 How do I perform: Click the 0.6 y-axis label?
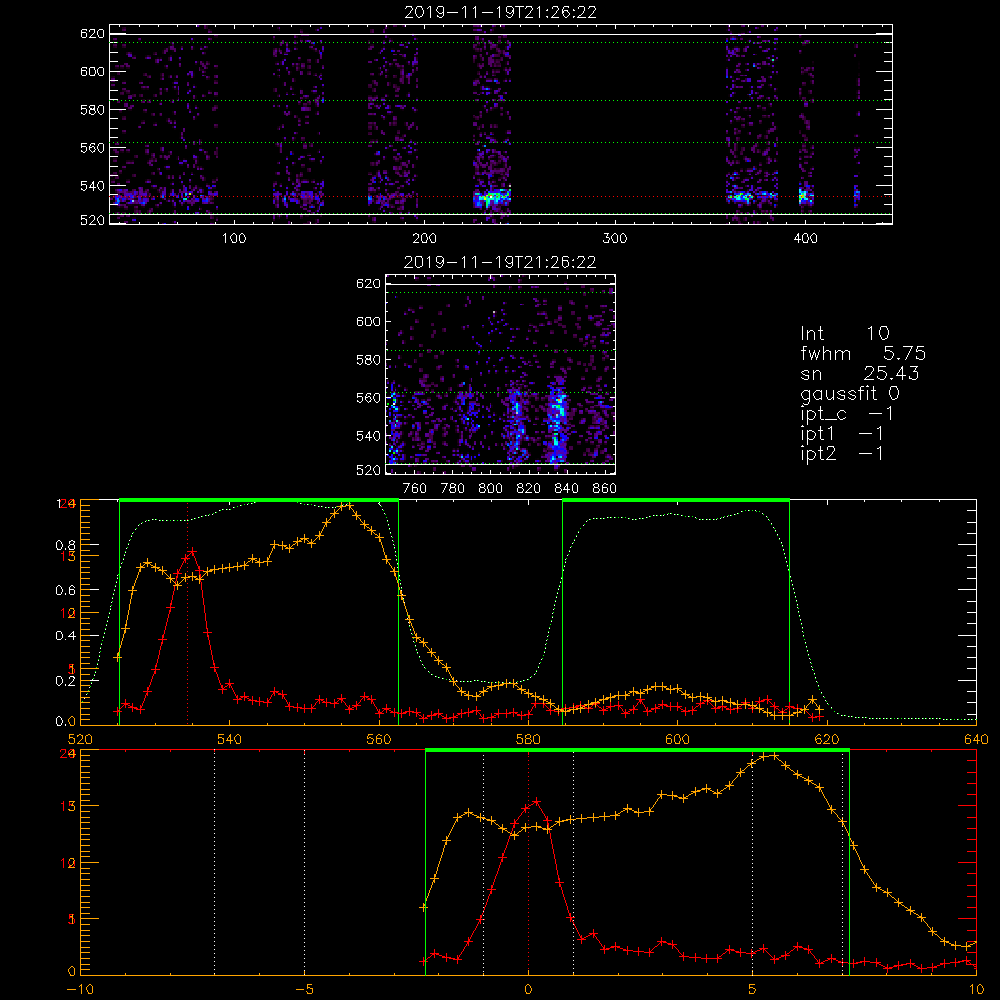click(x=66, y=591)
